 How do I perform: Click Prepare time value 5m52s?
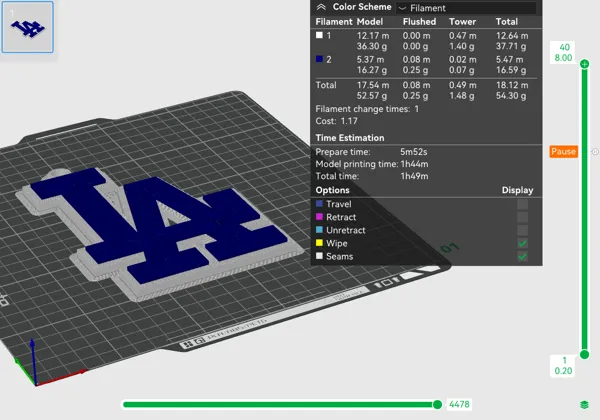(x=414, y=152)
